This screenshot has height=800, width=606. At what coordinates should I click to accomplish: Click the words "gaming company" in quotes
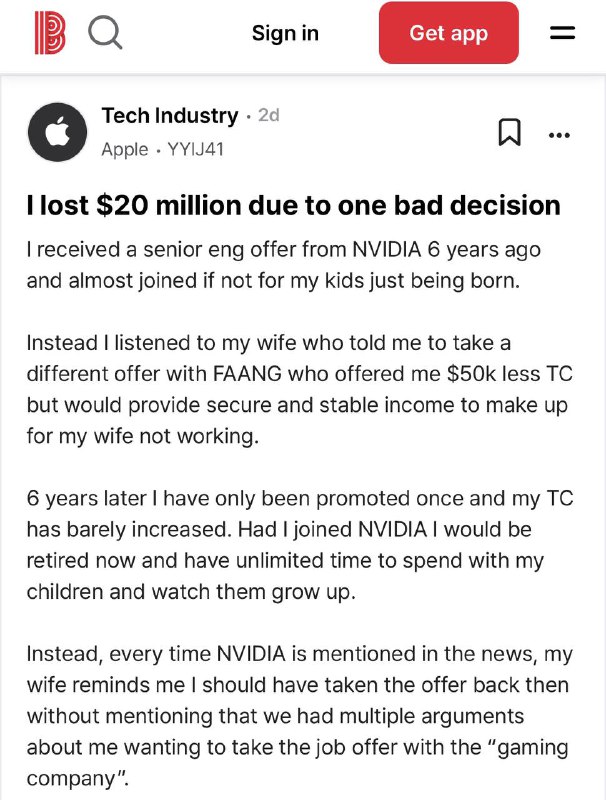[297, 763]
